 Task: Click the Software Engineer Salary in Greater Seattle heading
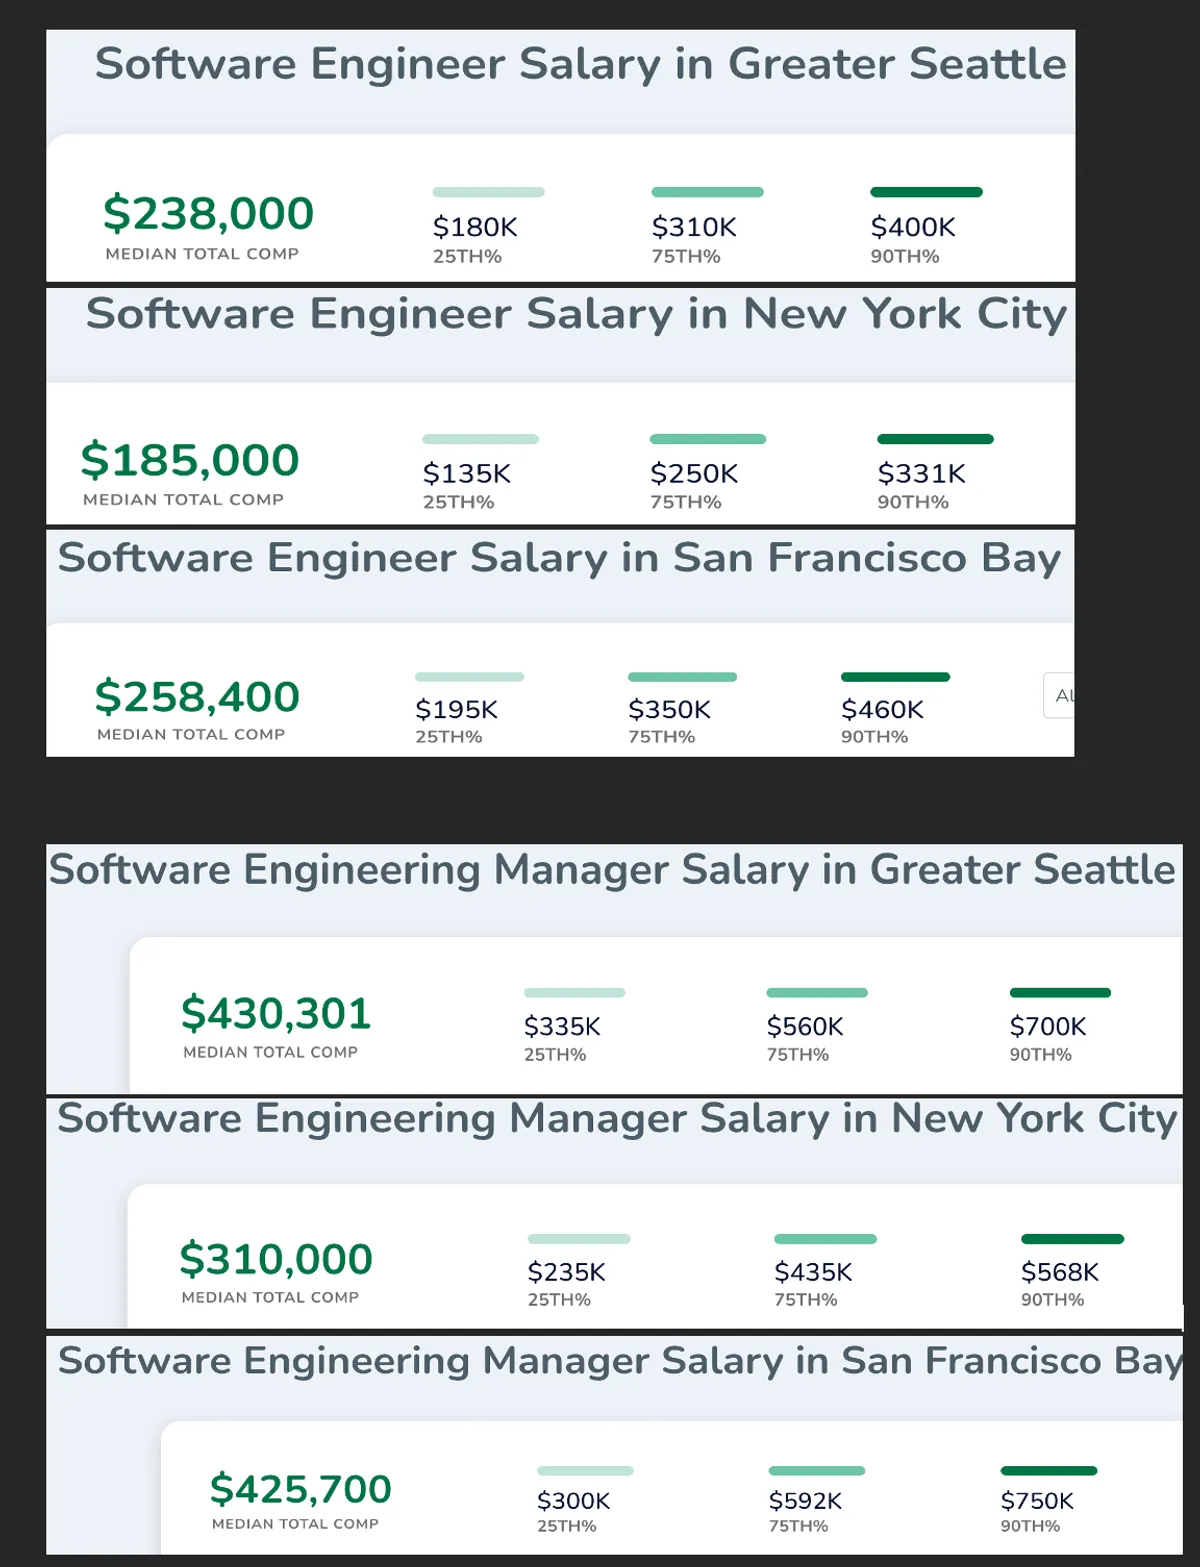580,64
